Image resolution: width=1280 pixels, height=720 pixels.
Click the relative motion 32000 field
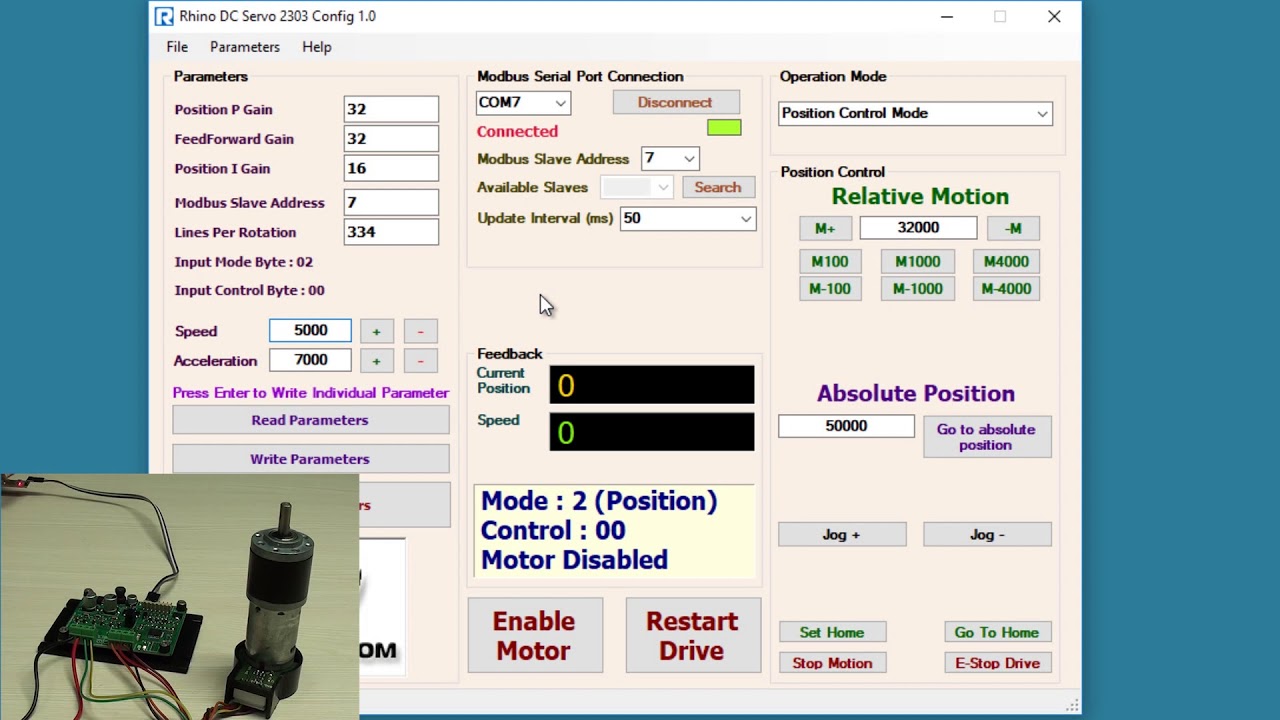point(918,228)
